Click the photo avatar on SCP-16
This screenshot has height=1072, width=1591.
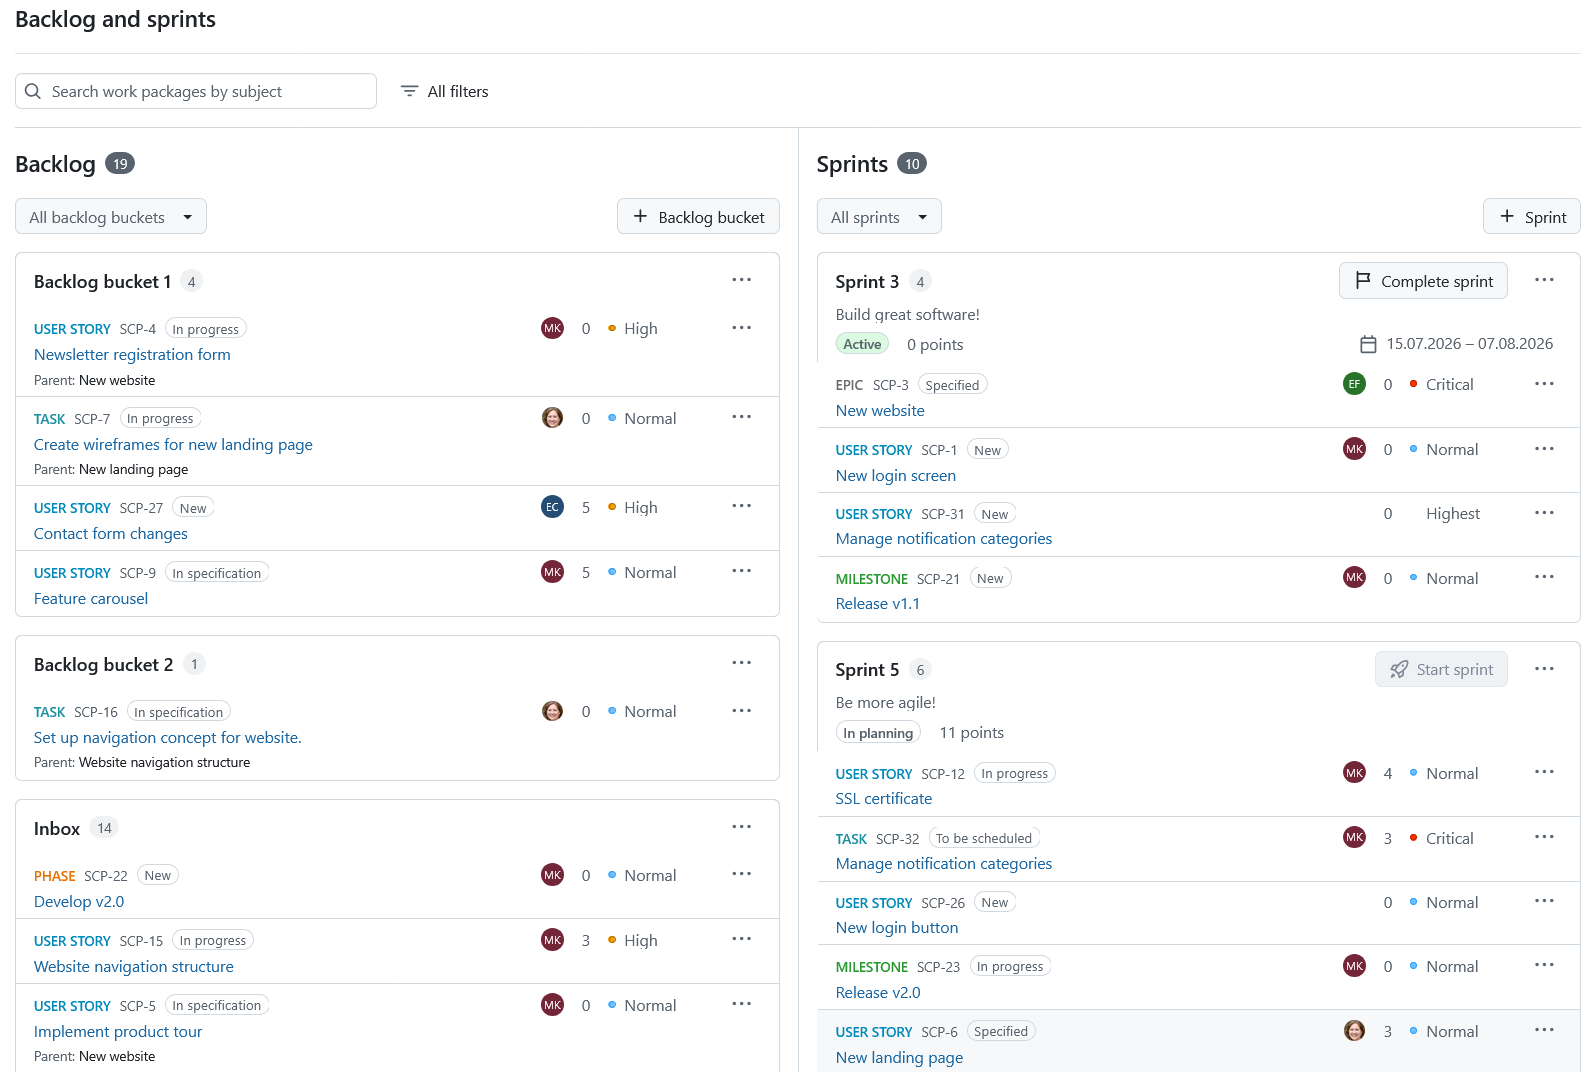coord(552,711)
